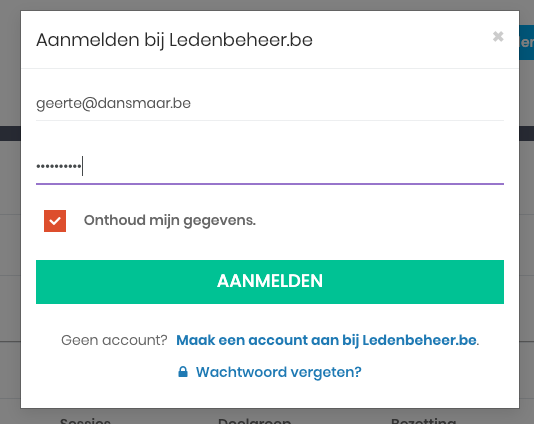This screenshot has height=424, width=534.
Task: Focus the email field containing geerte@dansmaar.be
Action: pos(270,103)
